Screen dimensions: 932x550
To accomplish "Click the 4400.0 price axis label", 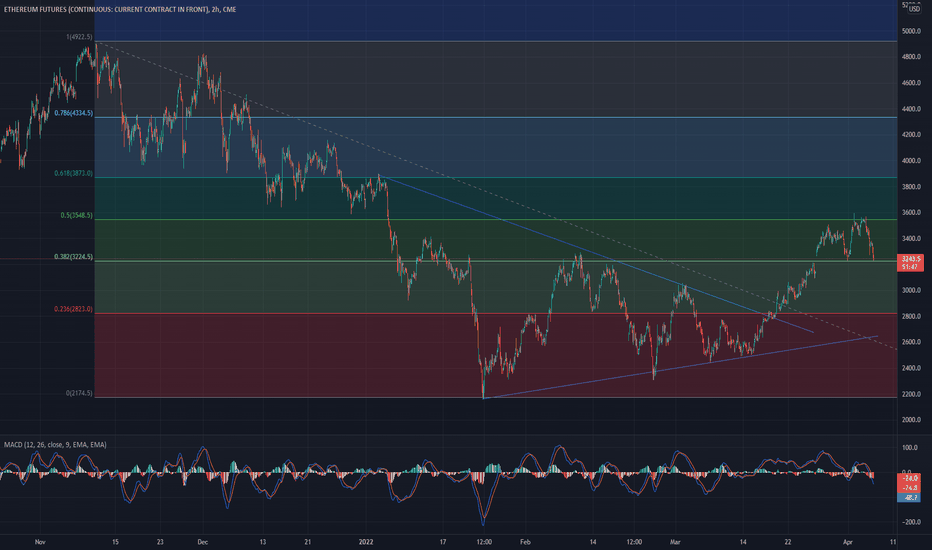I will [911, 109].
